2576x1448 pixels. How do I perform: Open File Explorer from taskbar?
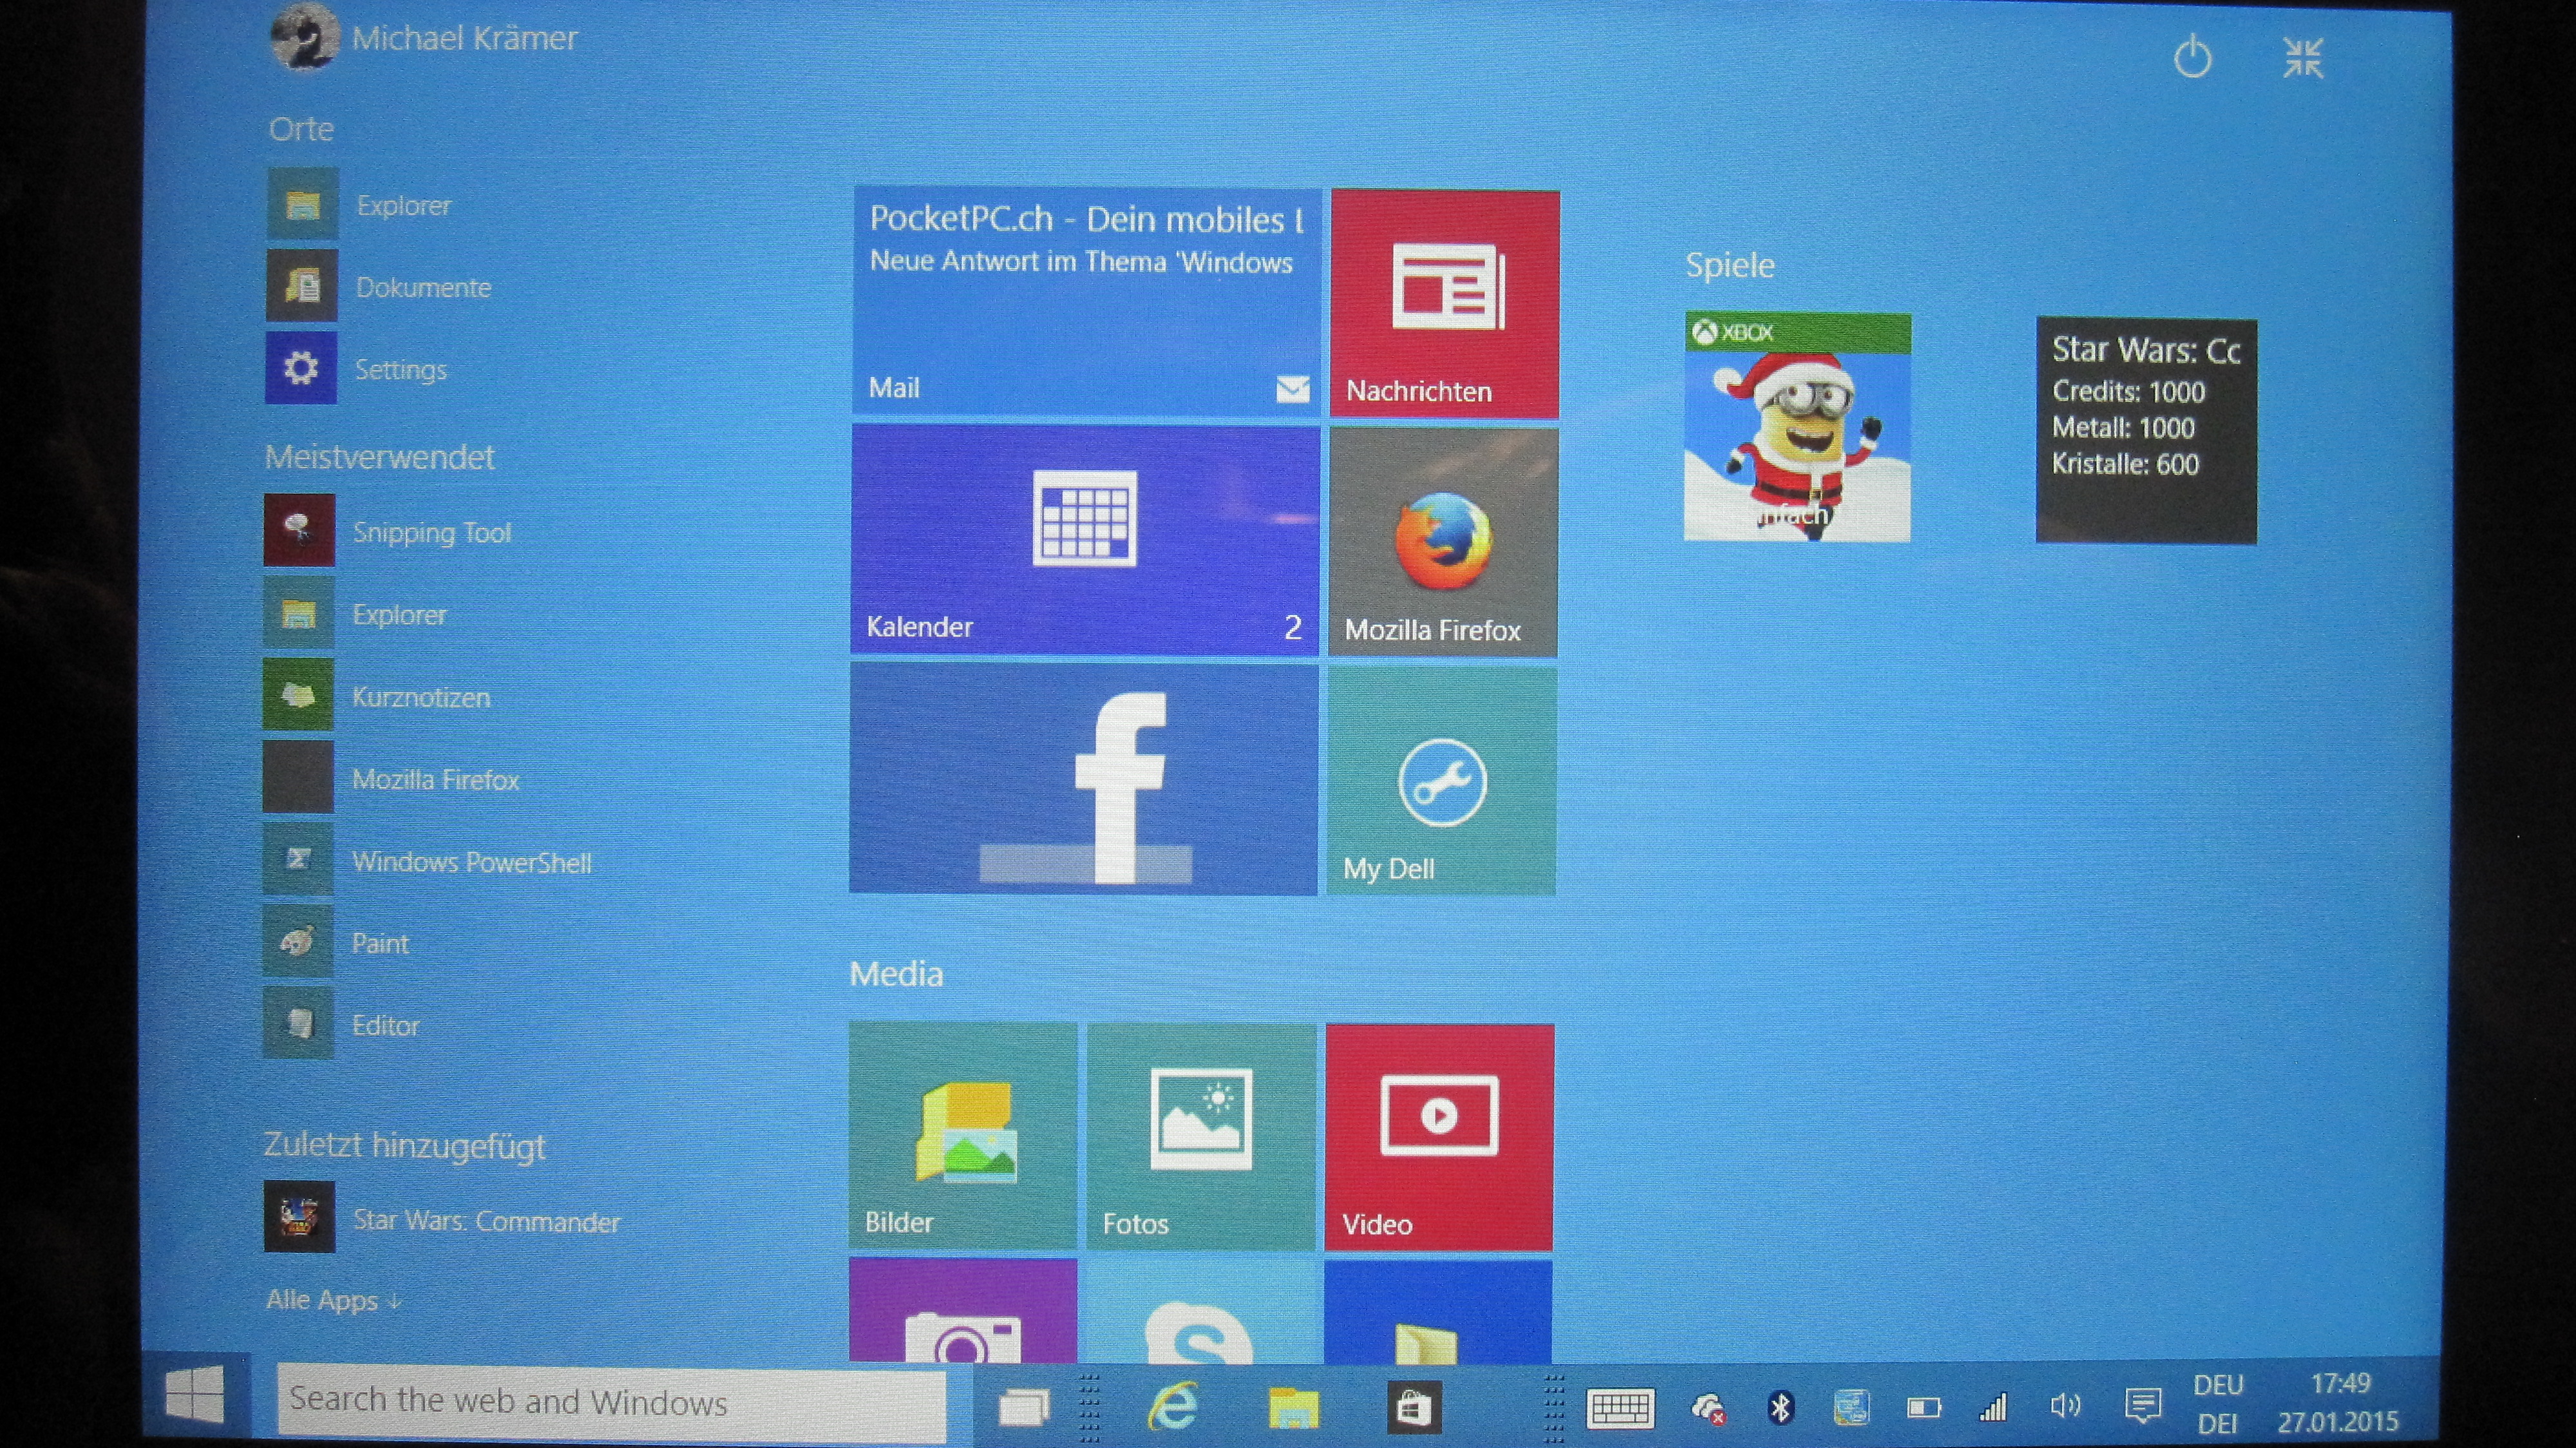pos(1293,1408)
